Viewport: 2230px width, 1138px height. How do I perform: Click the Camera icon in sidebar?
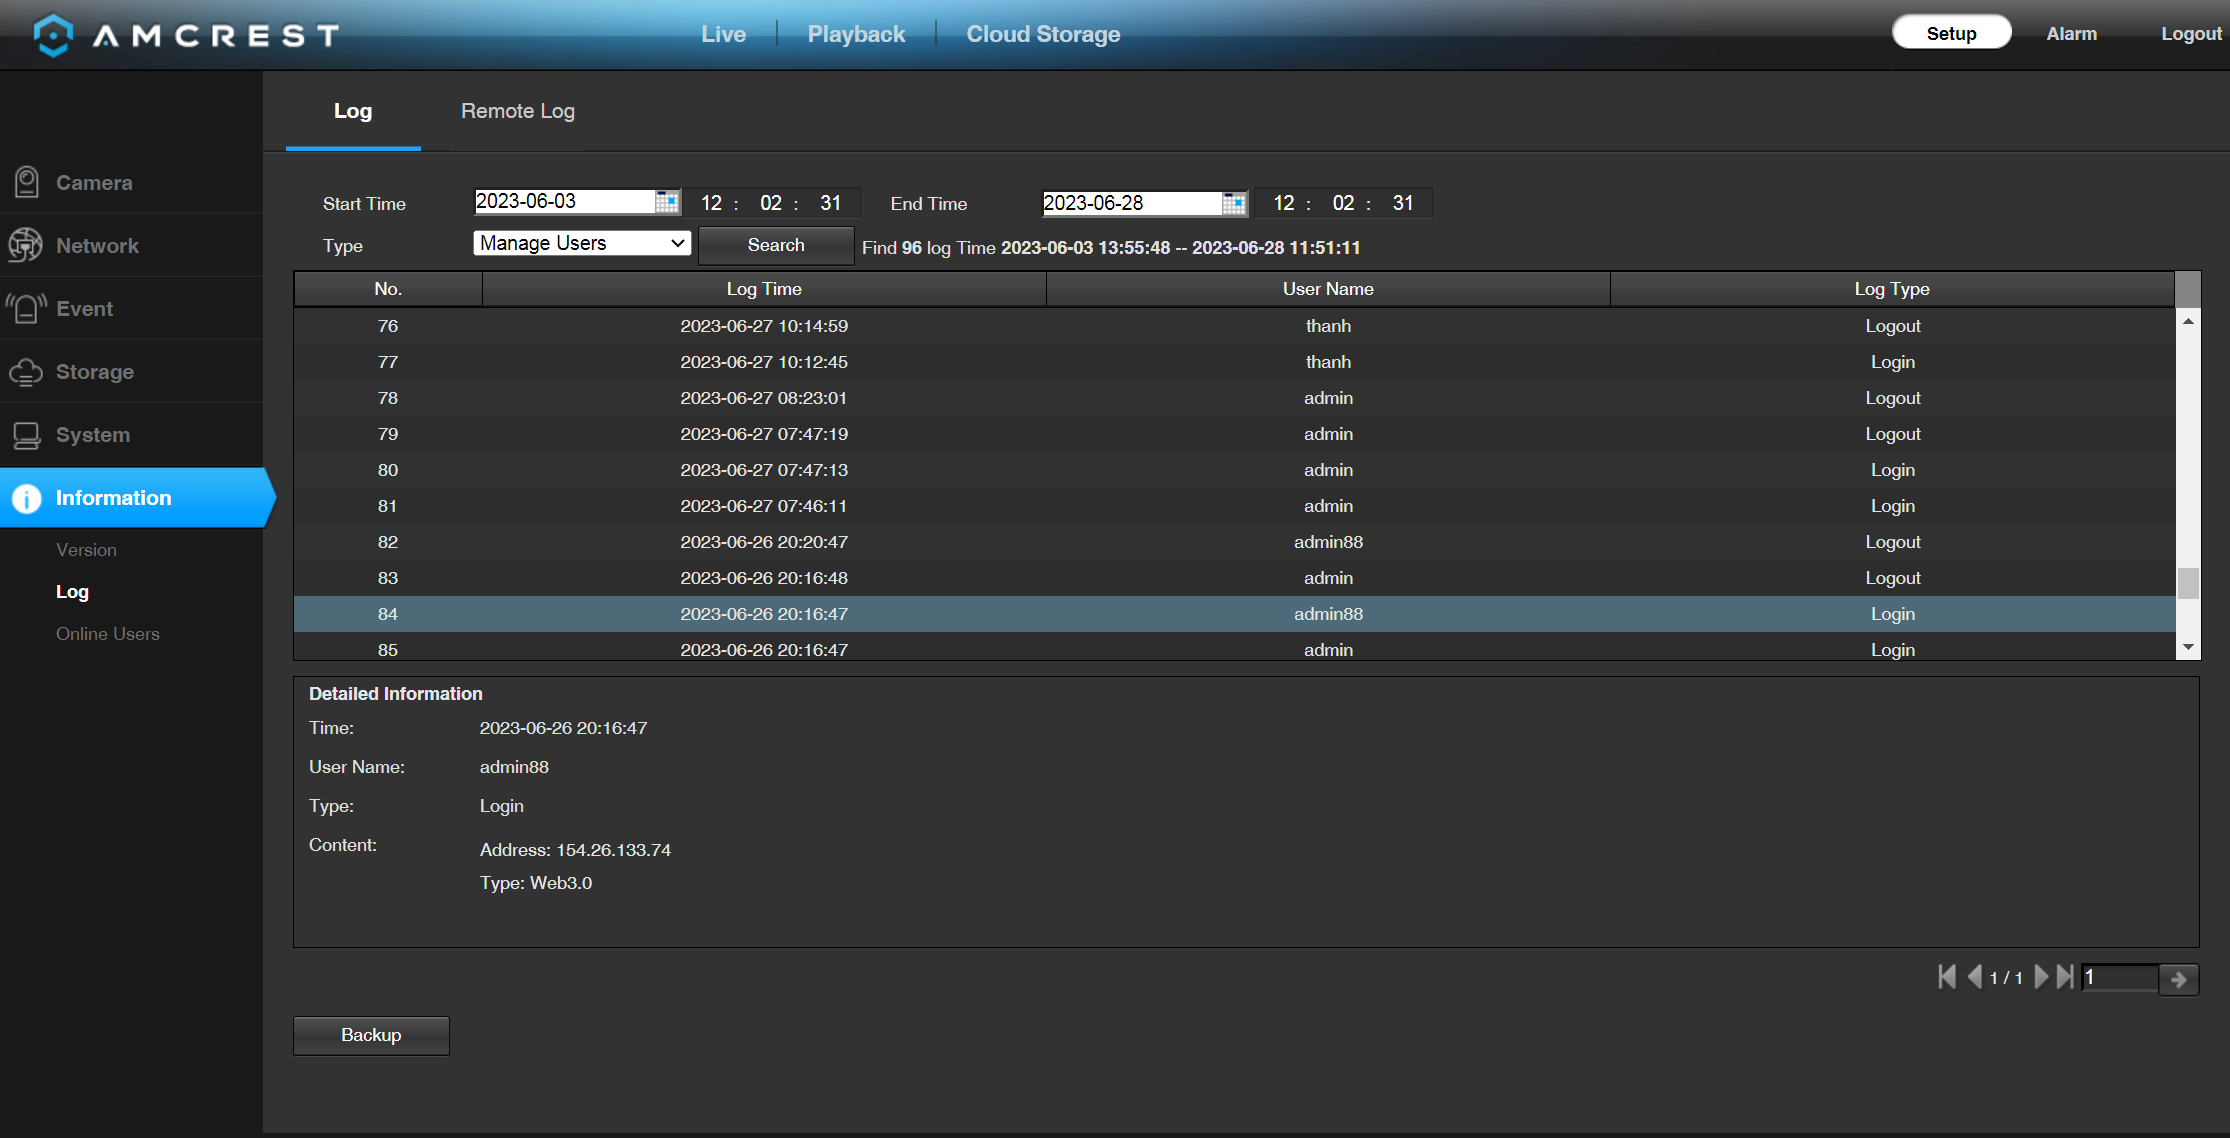[x=27, y=182]
